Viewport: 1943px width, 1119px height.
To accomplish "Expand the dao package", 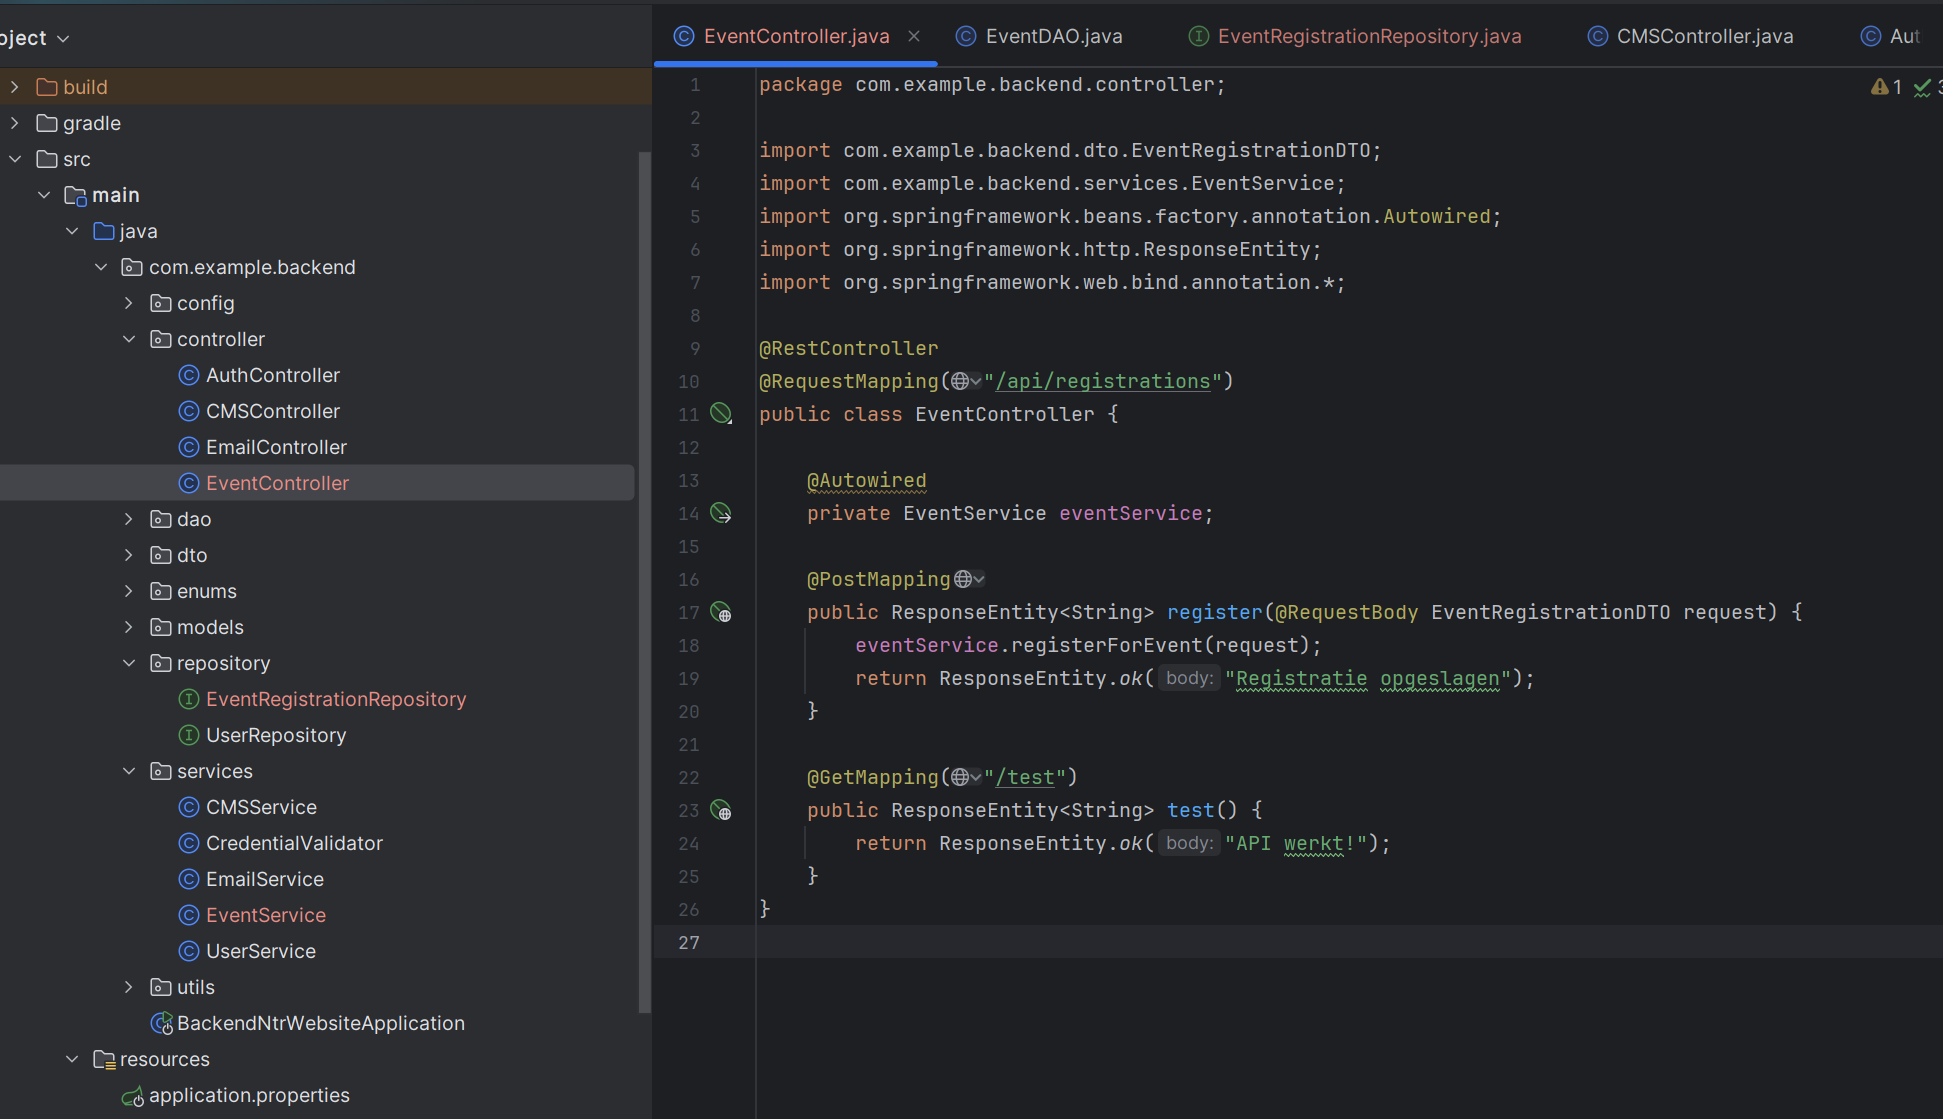I will coord(129,519).
